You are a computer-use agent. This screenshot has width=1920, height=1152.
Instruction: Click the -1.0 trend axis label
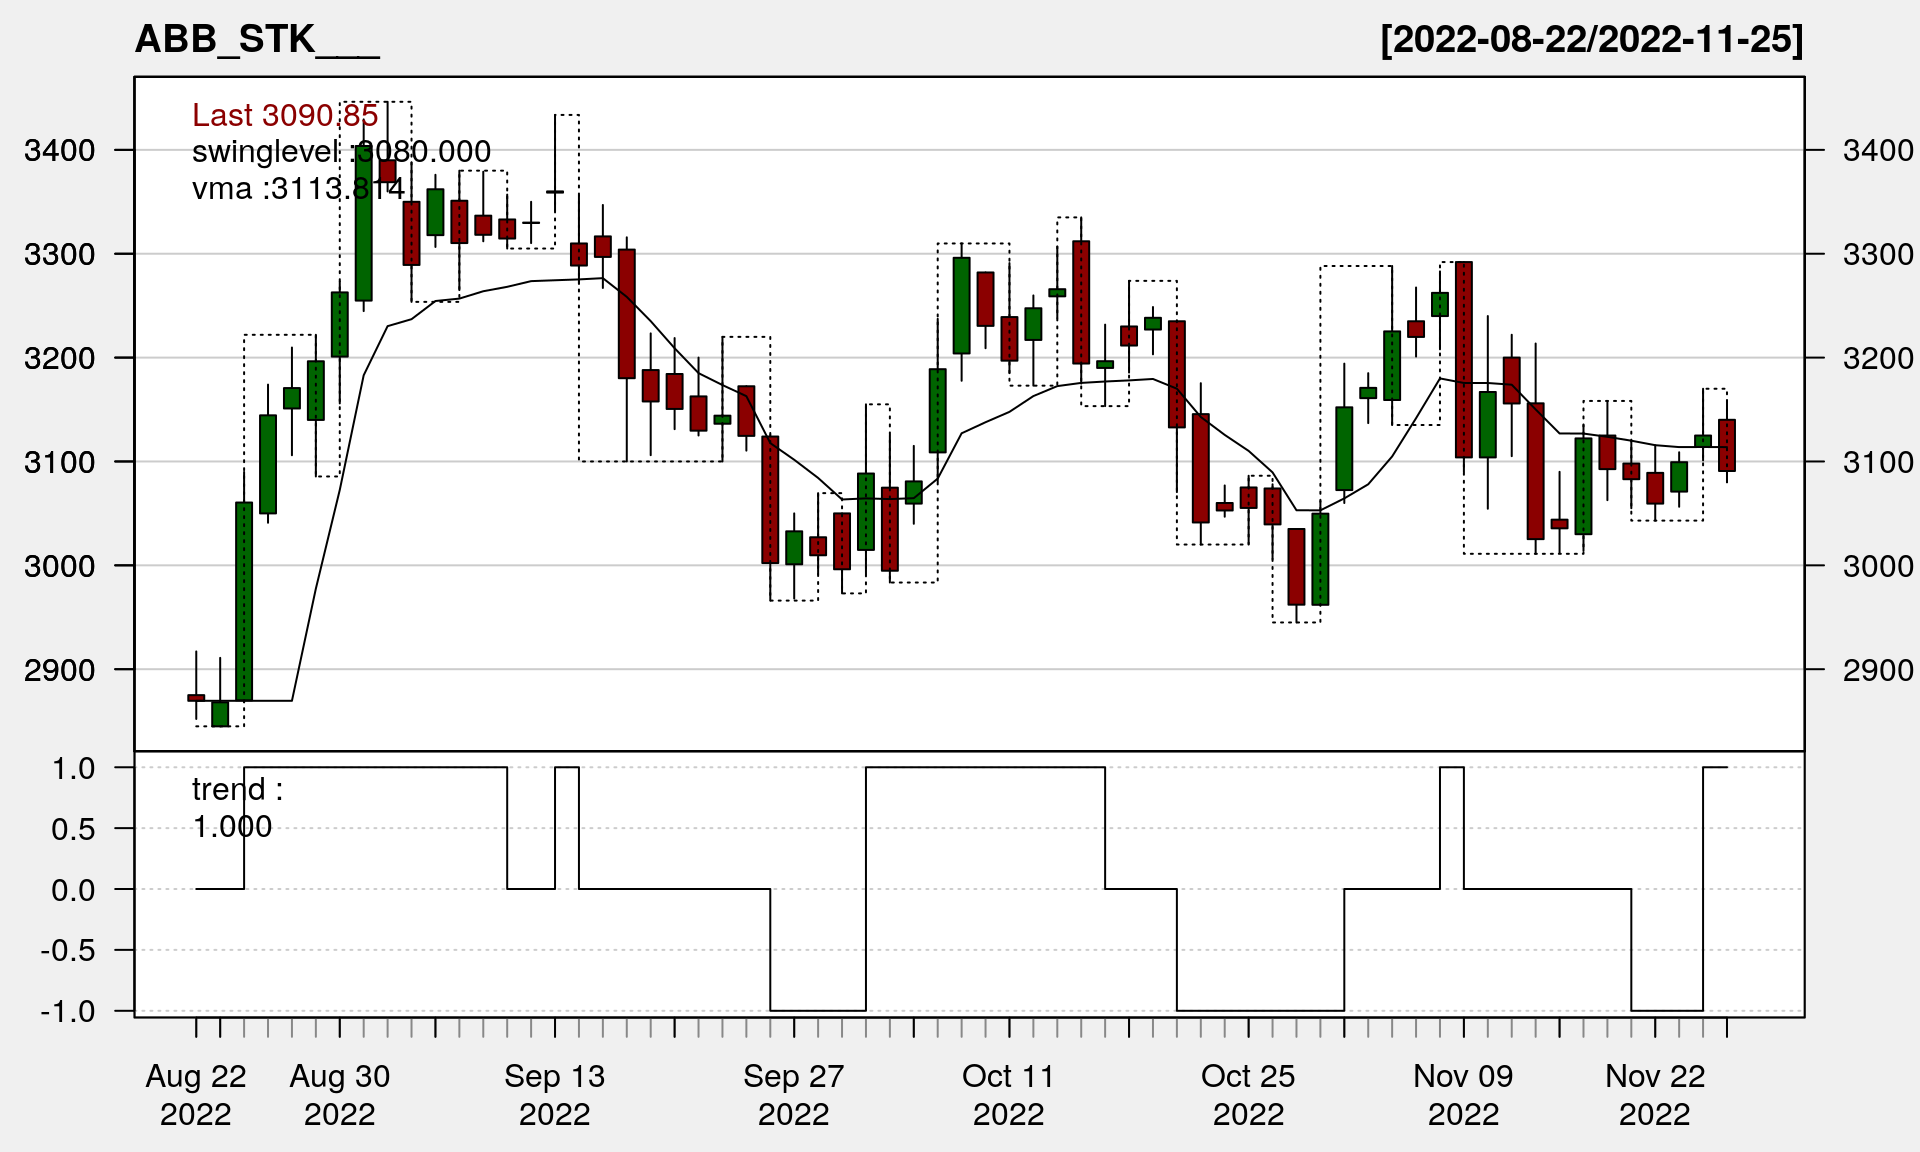tap(68, 1011)
